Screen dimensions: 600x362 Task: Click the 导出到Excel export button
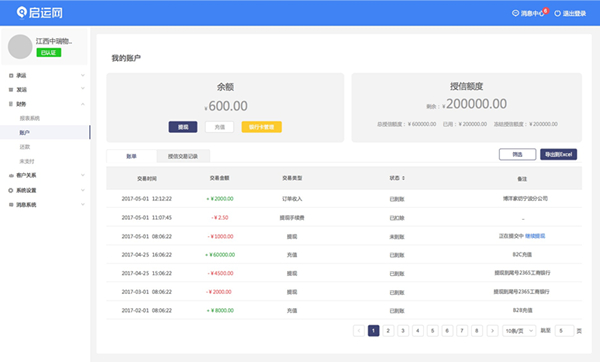pyautogui.click(x=558, y=154)
